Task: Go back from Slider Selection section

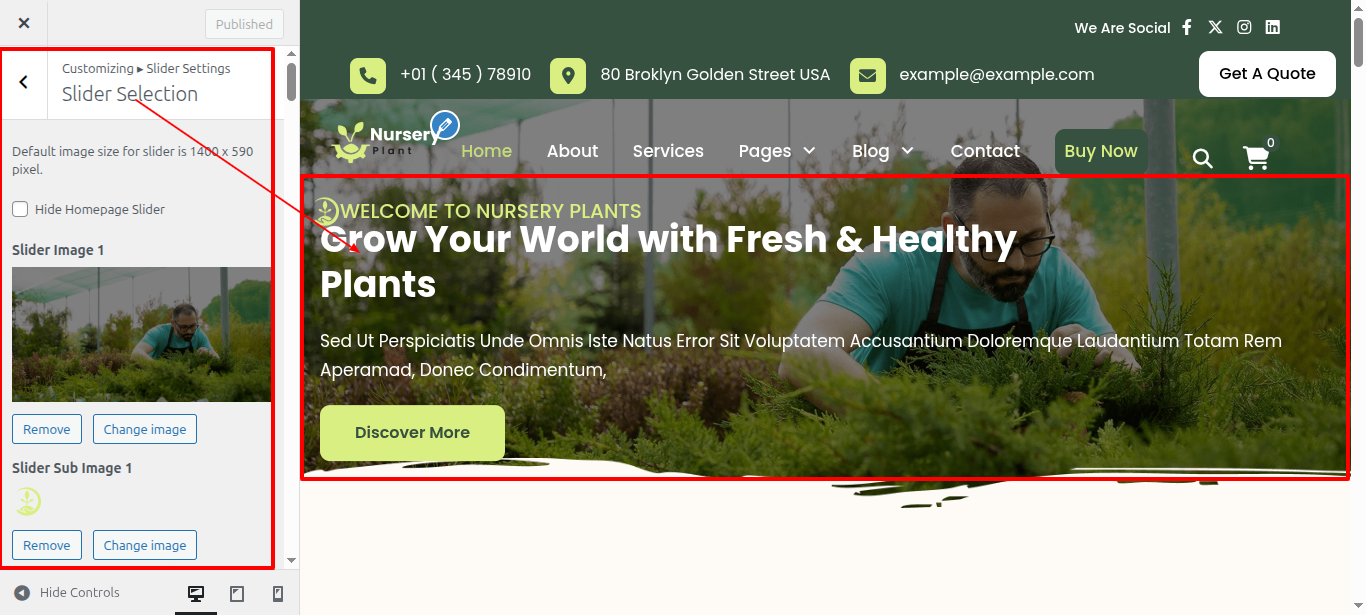Action: [x=24, y=82]
